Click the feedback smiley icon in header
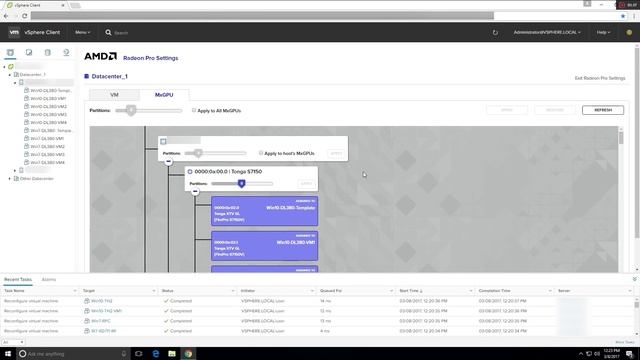Screen dimensions: 640x360 point(629,32)
